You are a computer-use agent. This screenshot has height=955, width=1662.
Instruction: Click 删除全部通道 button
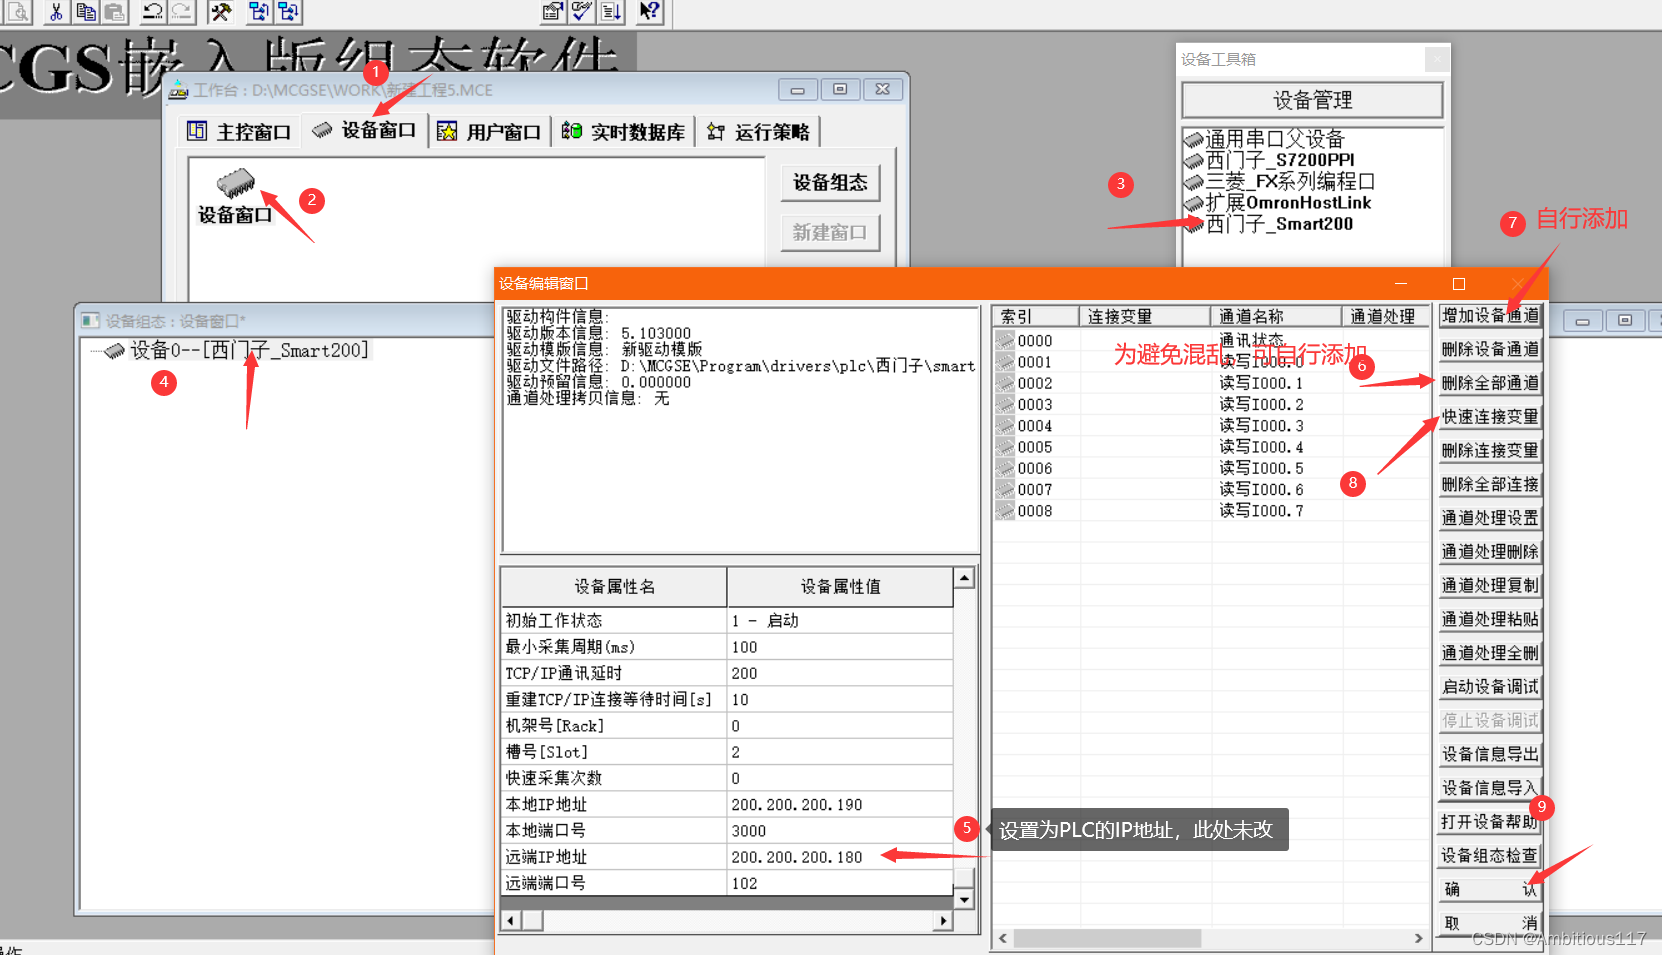pos(1490,383)
